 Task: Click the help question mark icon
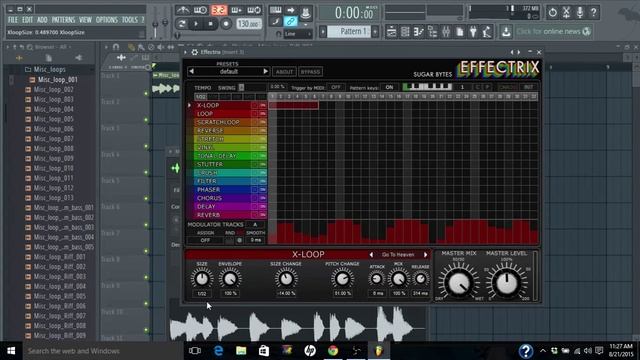pos(593,12)
